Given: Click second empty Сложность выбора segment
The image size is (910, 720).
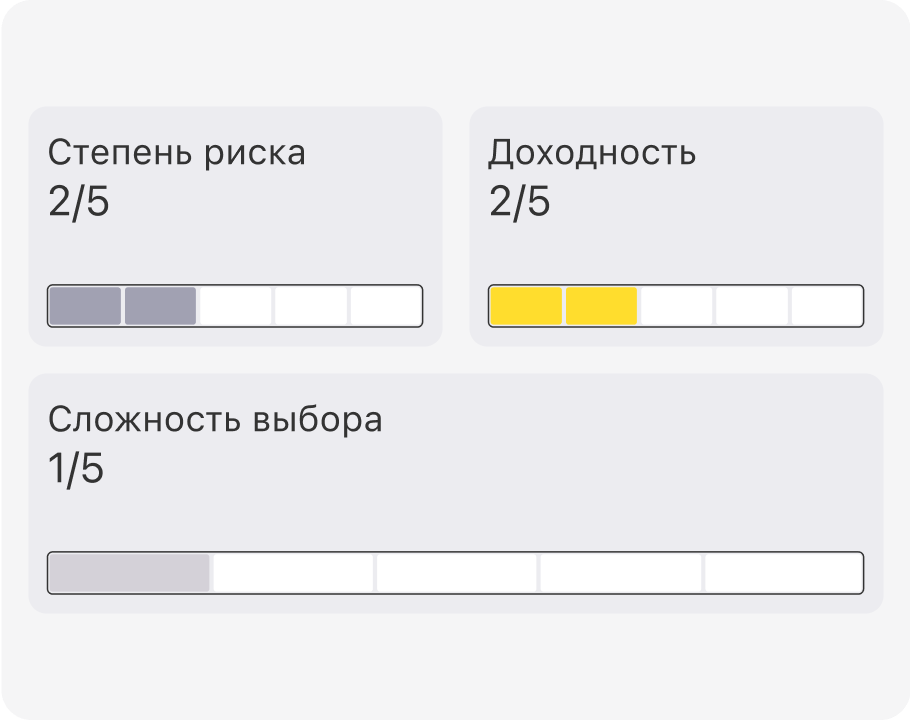Looking at the screenshot, I should pyautogui.click(x=293, y=573).
